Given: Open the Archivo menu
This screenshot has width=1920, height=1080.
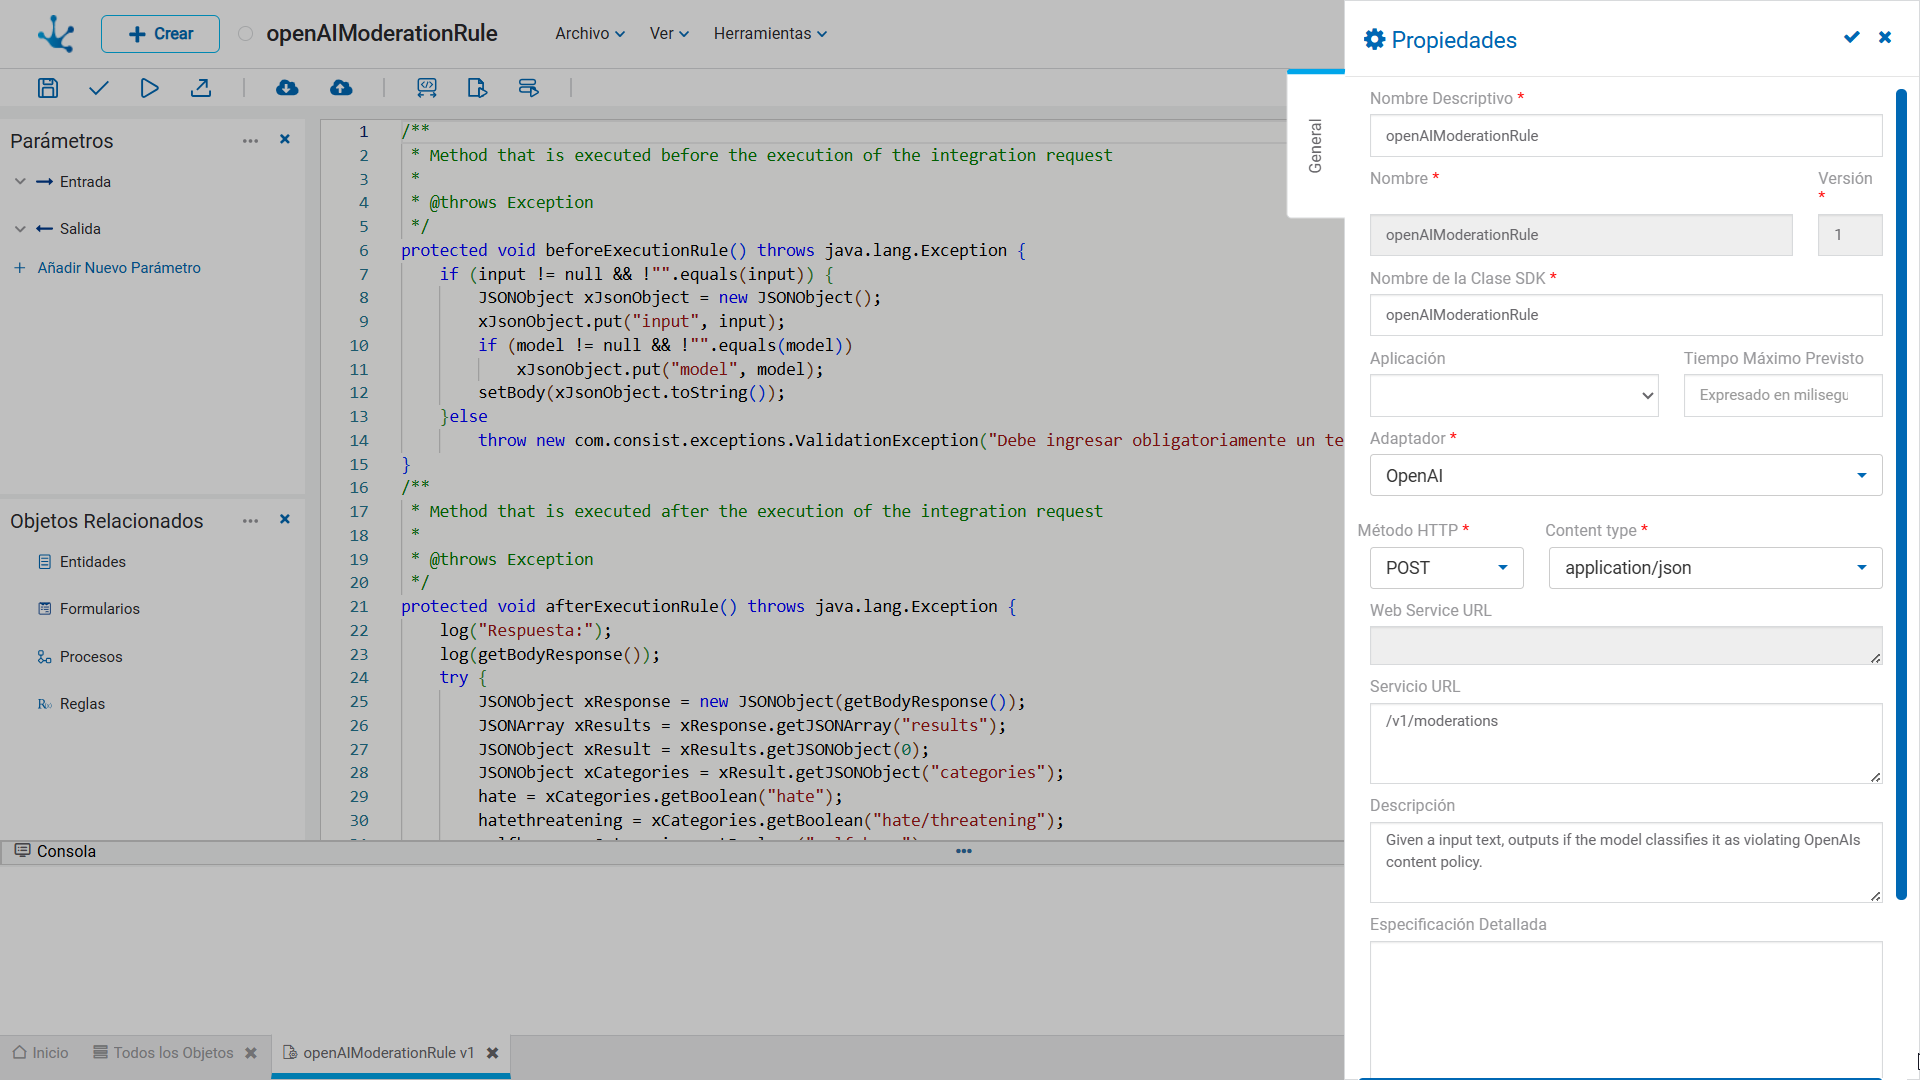Looking at the screenshot, I should (x=590, y=34).
